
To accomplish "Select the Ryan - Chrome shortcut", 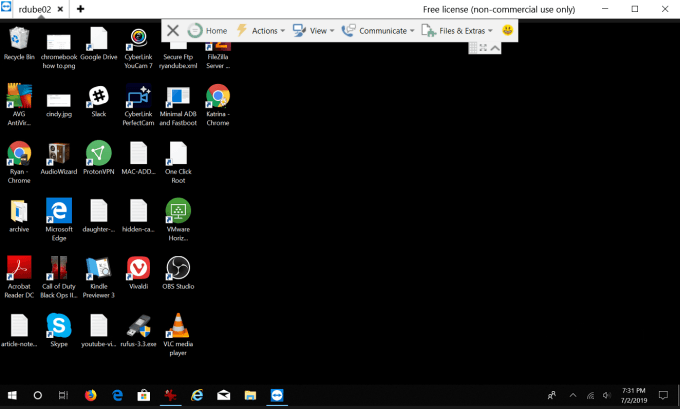I will point(19,162).
